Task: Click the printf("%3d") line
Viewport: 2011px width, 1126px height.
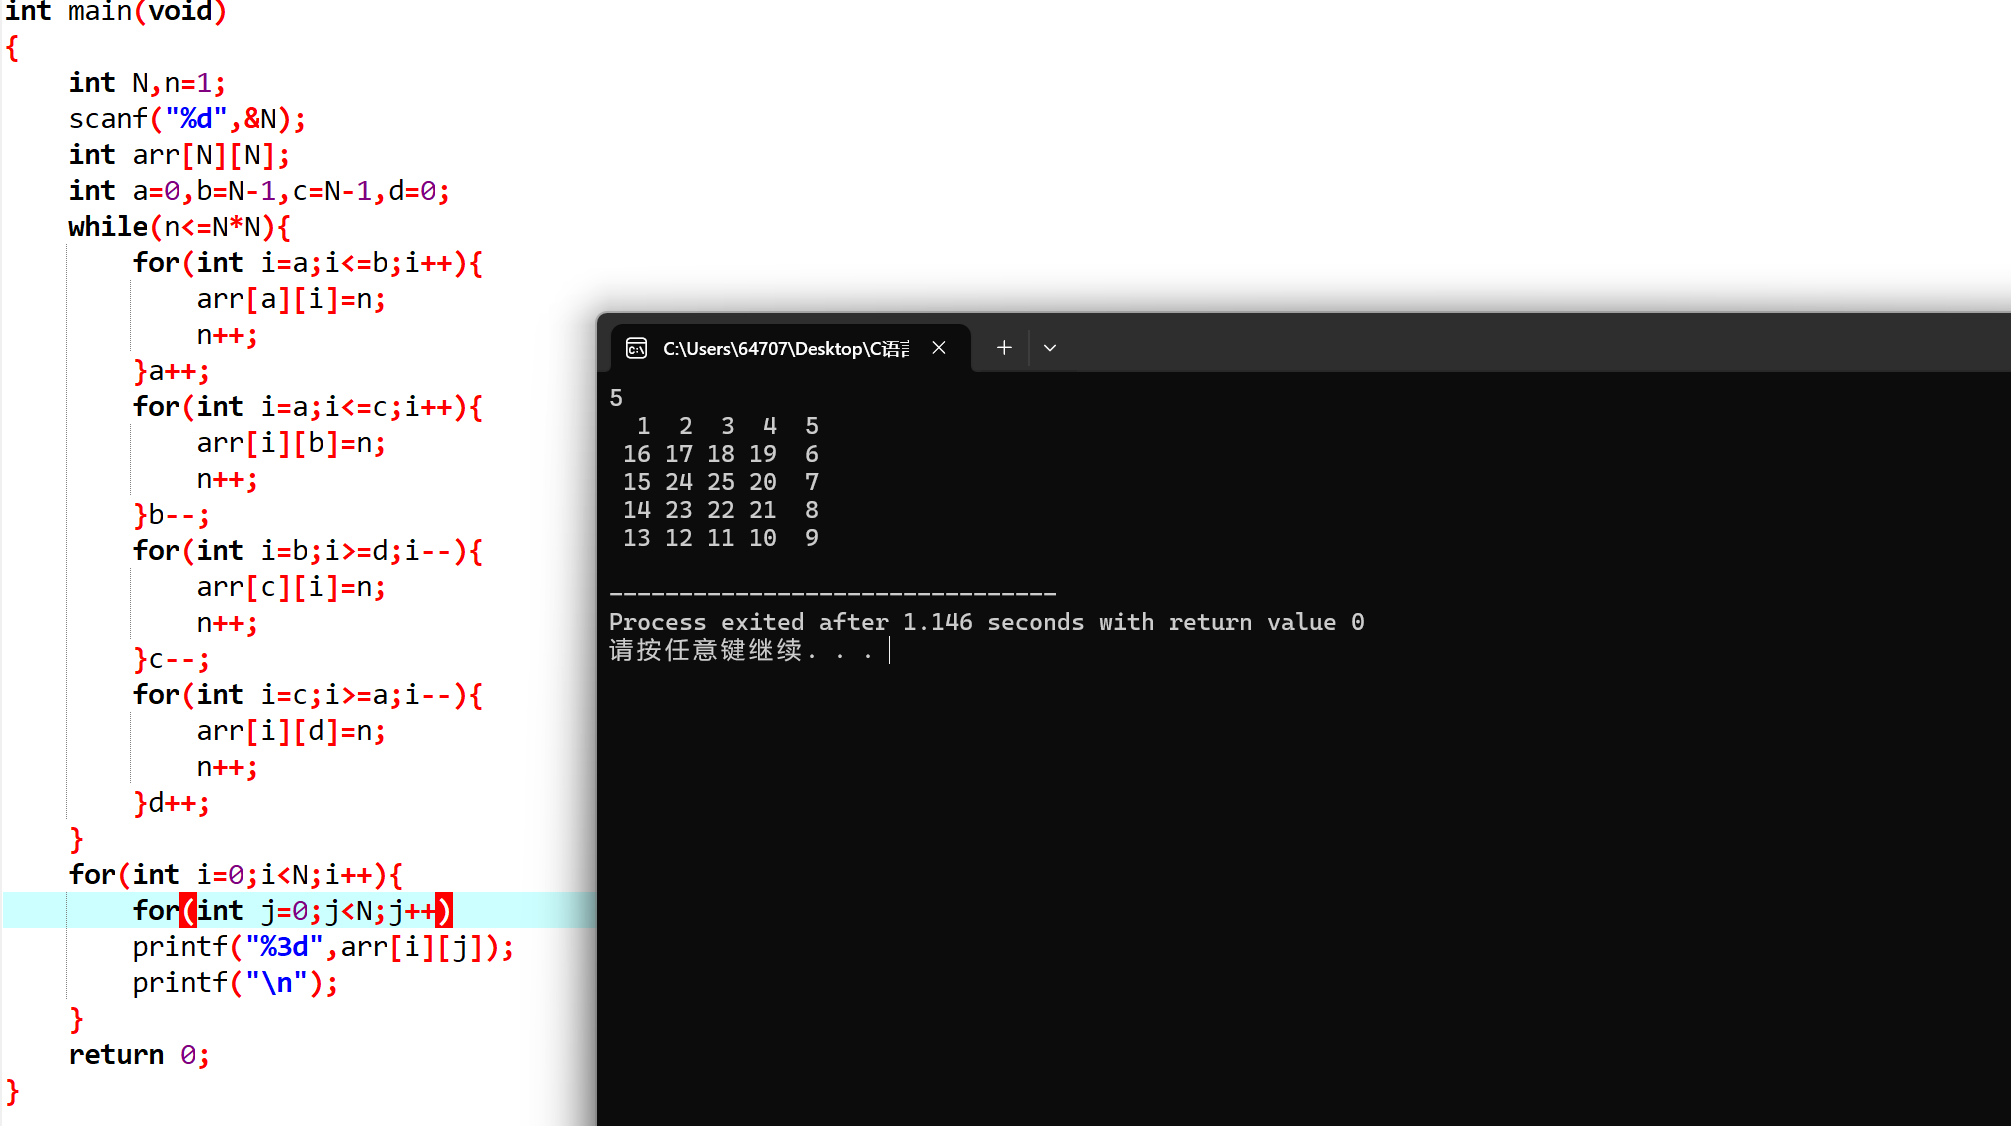Action: tap(323, 947)
